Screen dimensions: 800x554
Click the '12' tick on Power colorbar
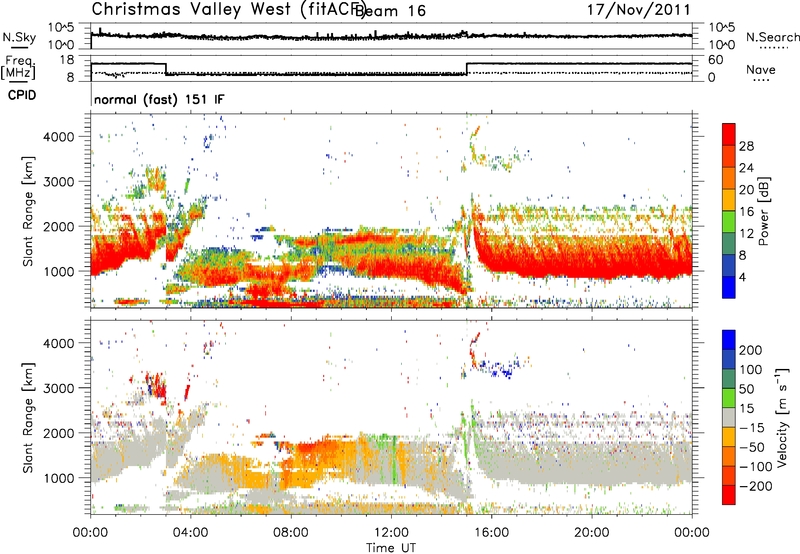pos(746,233)
